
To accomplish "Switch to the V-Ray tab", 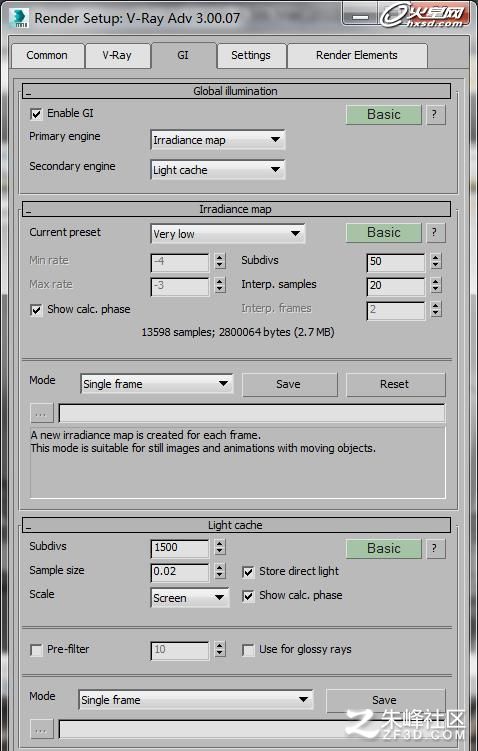I will [117, 56].
